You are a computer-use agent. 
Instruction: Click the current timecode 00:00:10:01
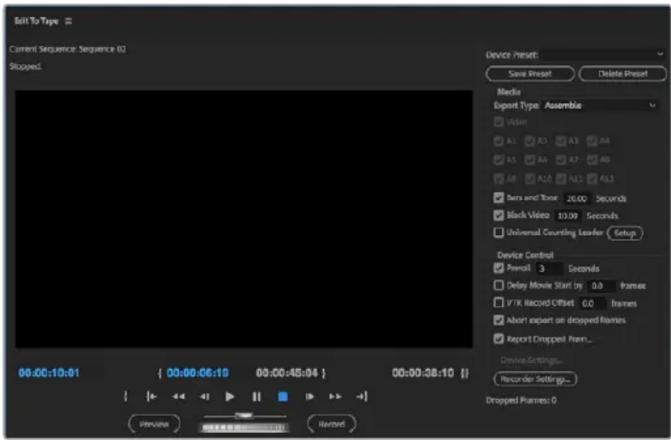tap(49, 373)
